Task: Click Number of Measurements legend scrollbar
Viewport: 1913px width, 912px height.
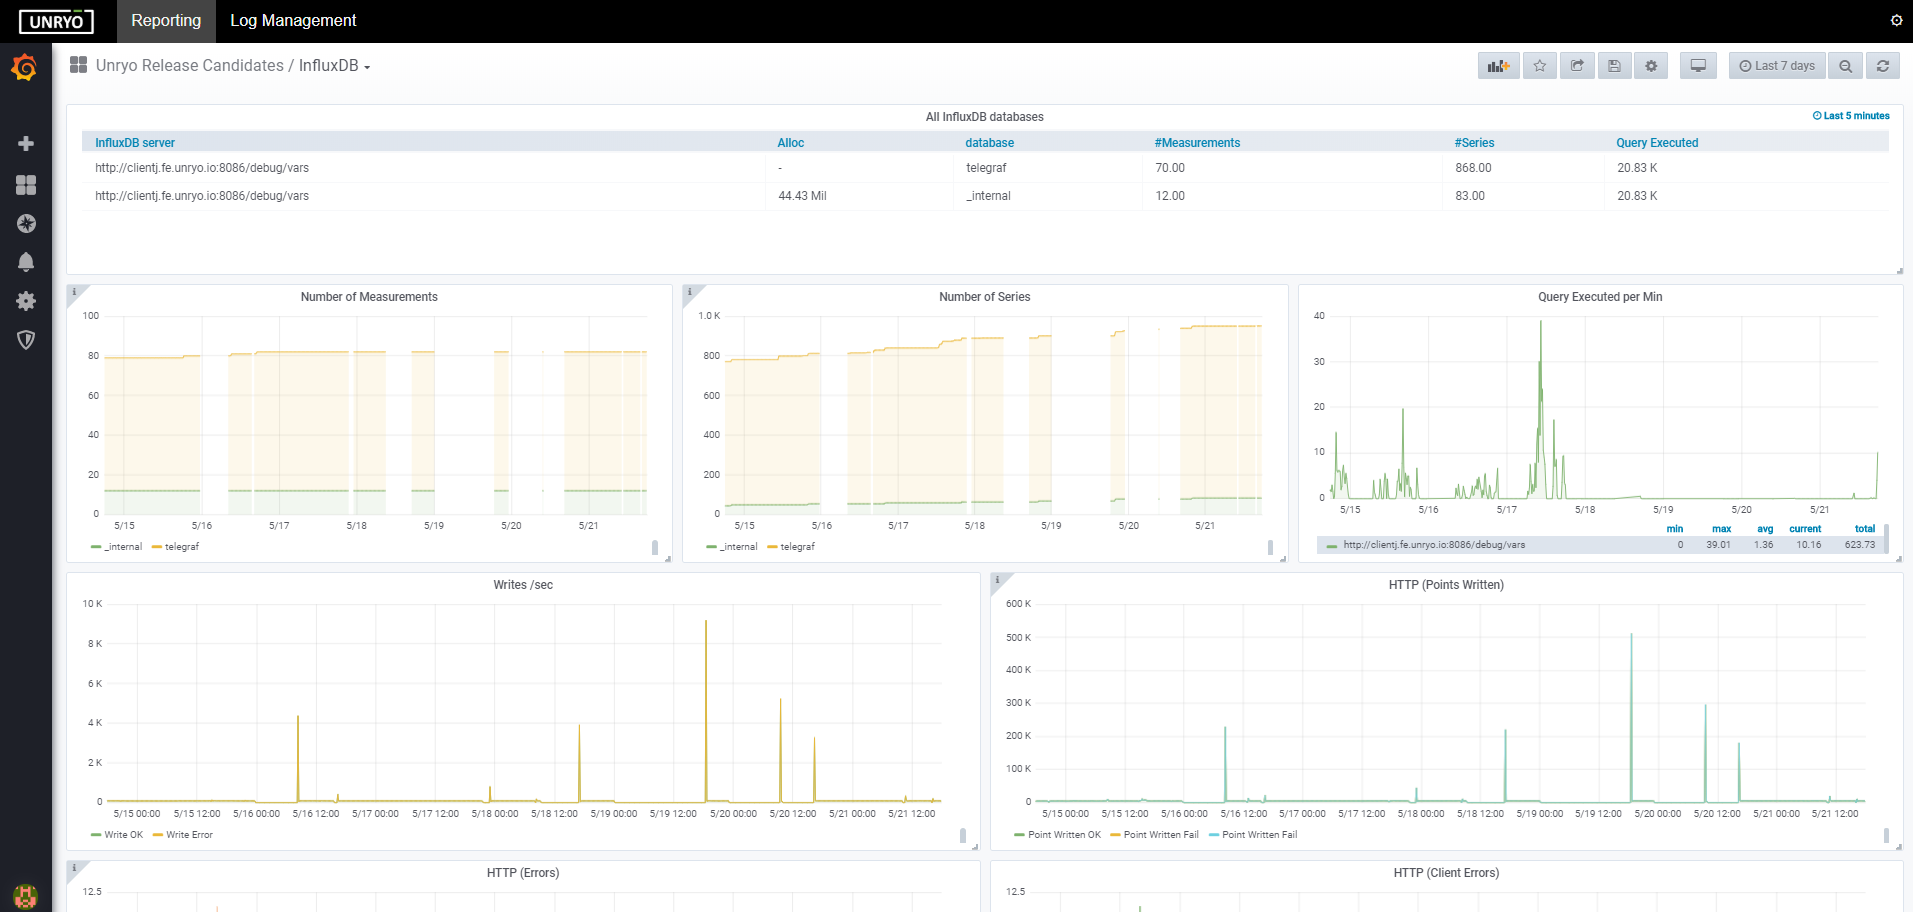Action: point(655,547)
